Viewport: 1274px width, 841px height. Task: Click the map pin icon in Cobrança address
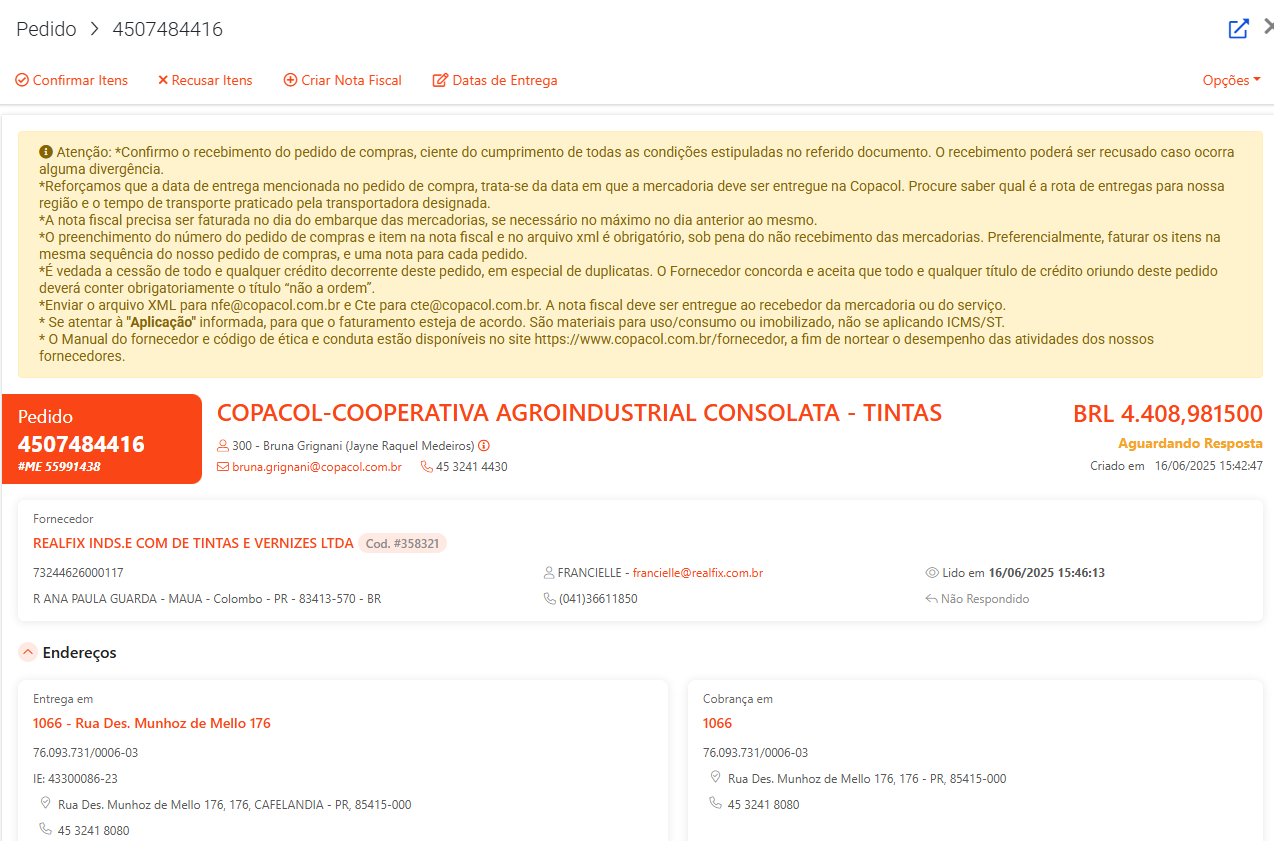coord(715,777)
